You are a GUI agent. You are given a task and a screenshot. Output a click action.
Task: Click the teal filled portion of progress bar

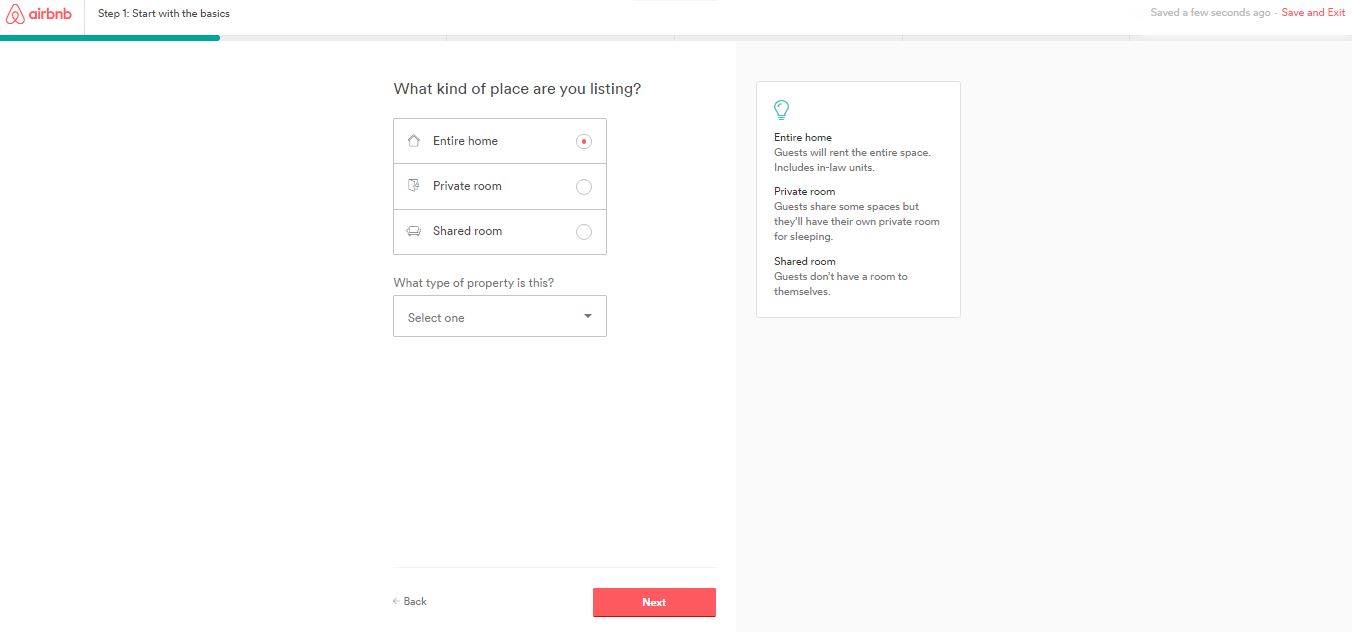(110, 38)
